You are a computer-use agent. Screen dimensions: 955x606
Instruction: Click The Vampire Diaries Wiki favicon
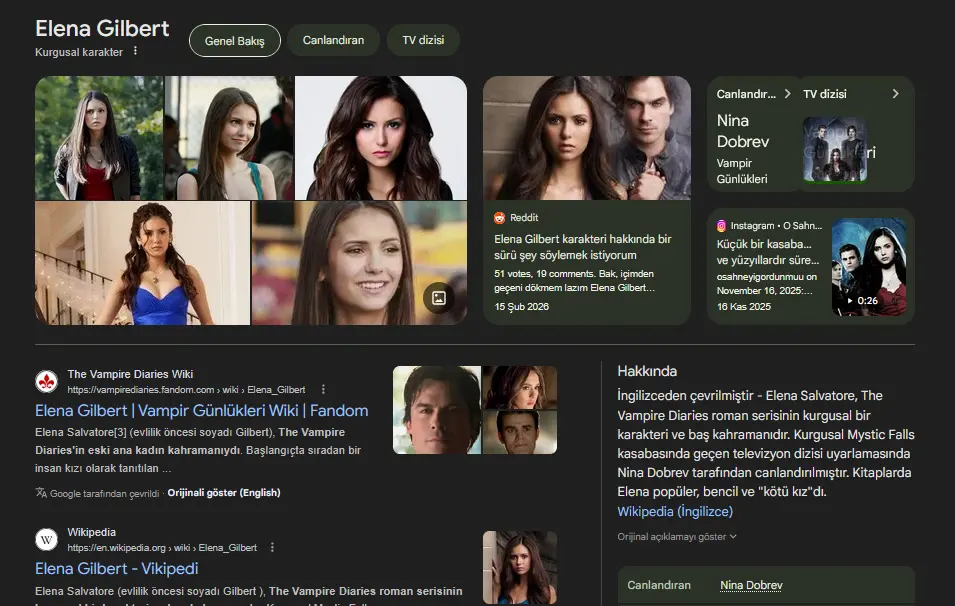tap(46, 382)
